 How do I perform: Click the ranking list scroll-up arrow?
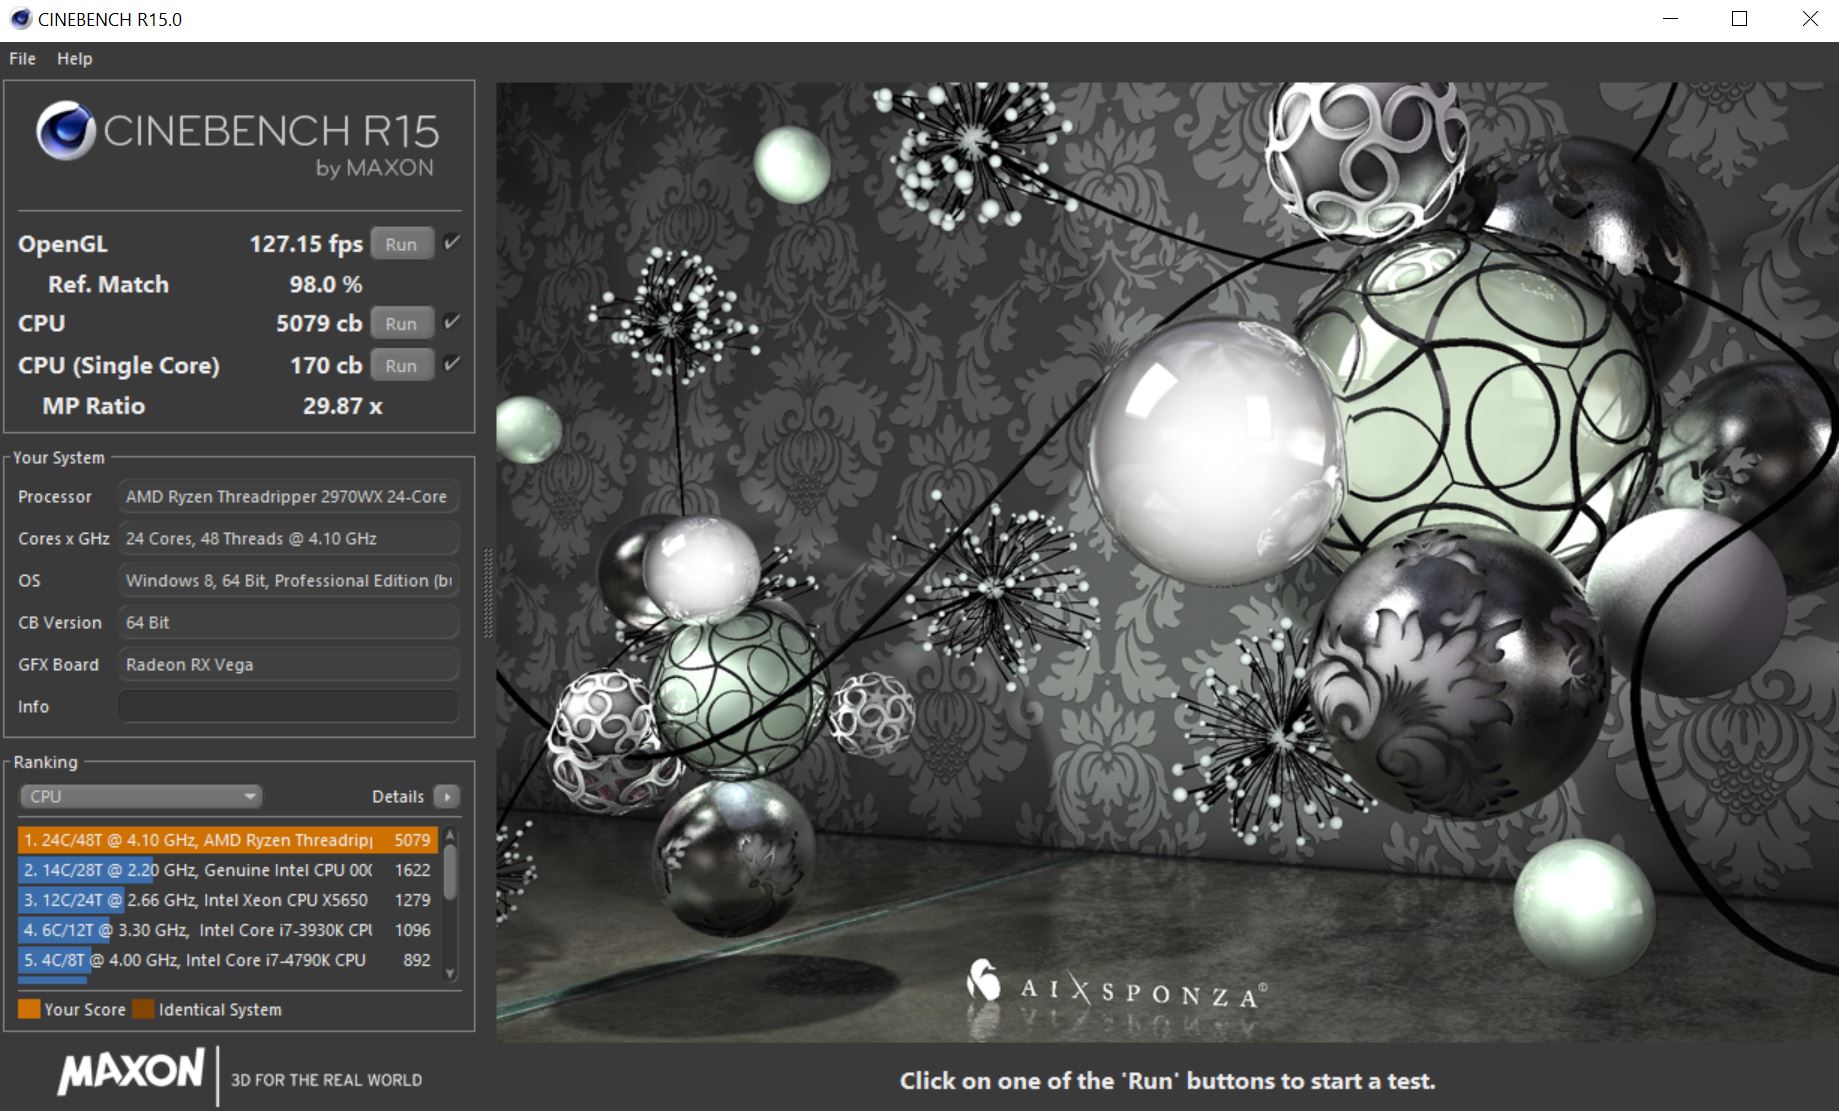pos(450,834)
